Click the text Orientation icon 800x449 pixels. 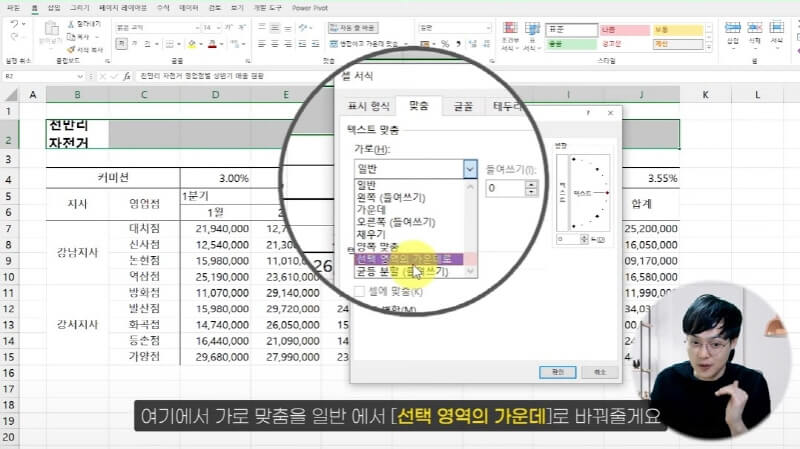click(x=304, y=28)
